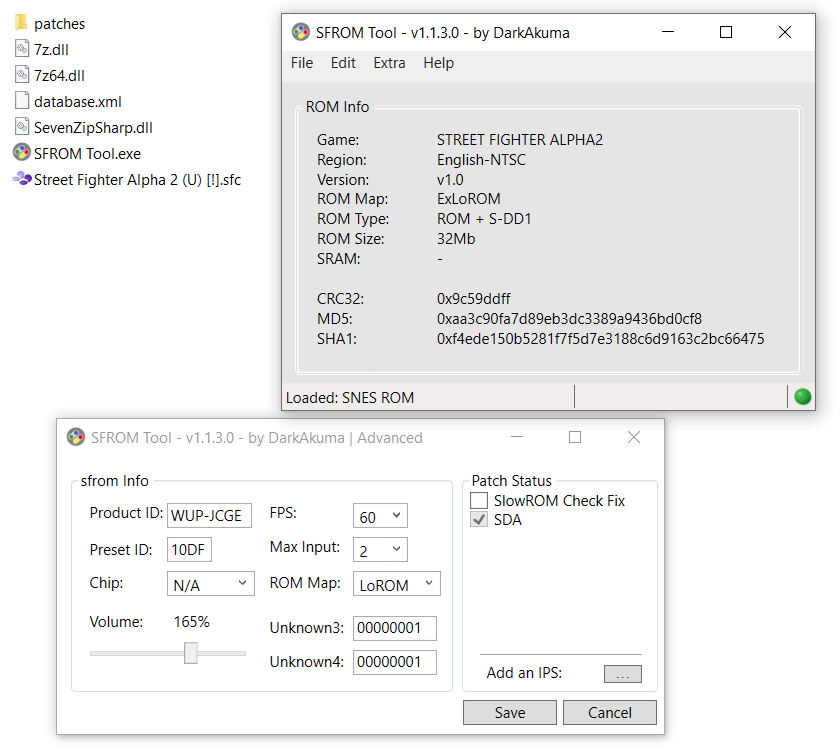Select the 7z64.dll file icon

point(21,75)
